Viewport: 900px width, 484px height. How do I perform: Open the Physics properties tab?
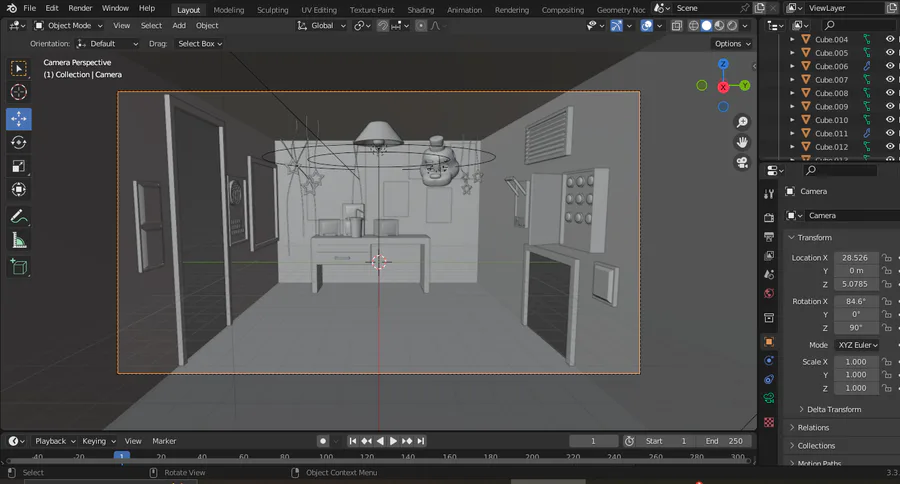(x=769, y=361)
